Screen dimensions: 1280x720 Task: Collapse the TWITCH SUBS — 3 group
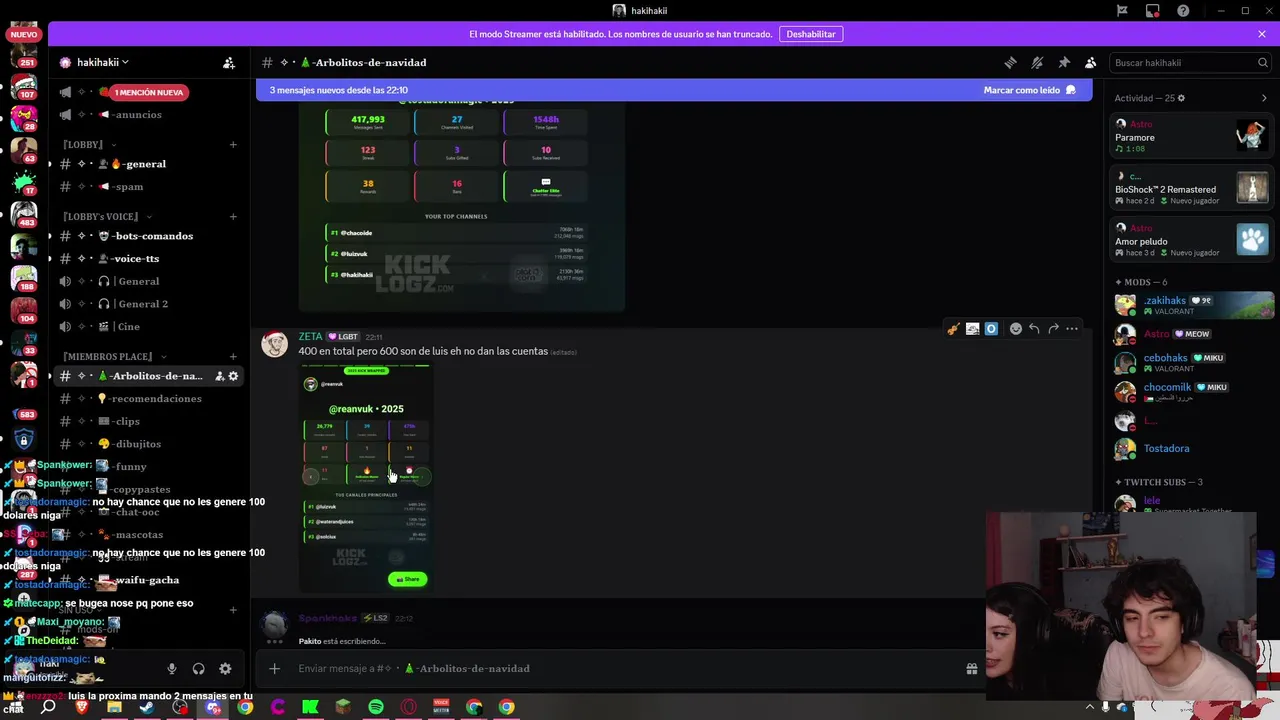click(1159, 482)
